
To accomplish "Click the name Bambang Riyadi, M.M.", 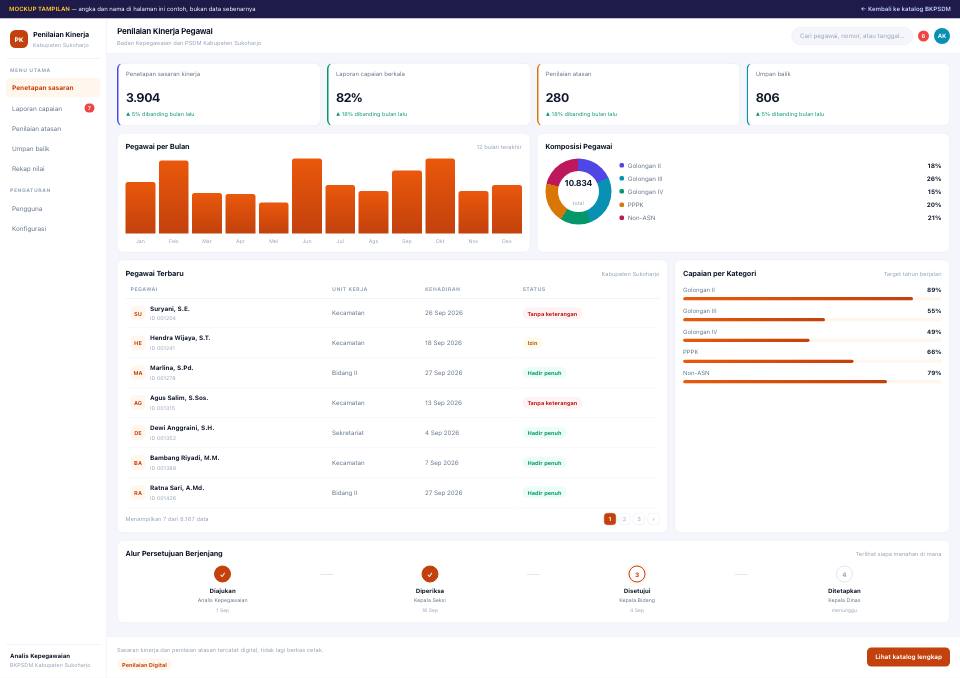I will 184,458.
